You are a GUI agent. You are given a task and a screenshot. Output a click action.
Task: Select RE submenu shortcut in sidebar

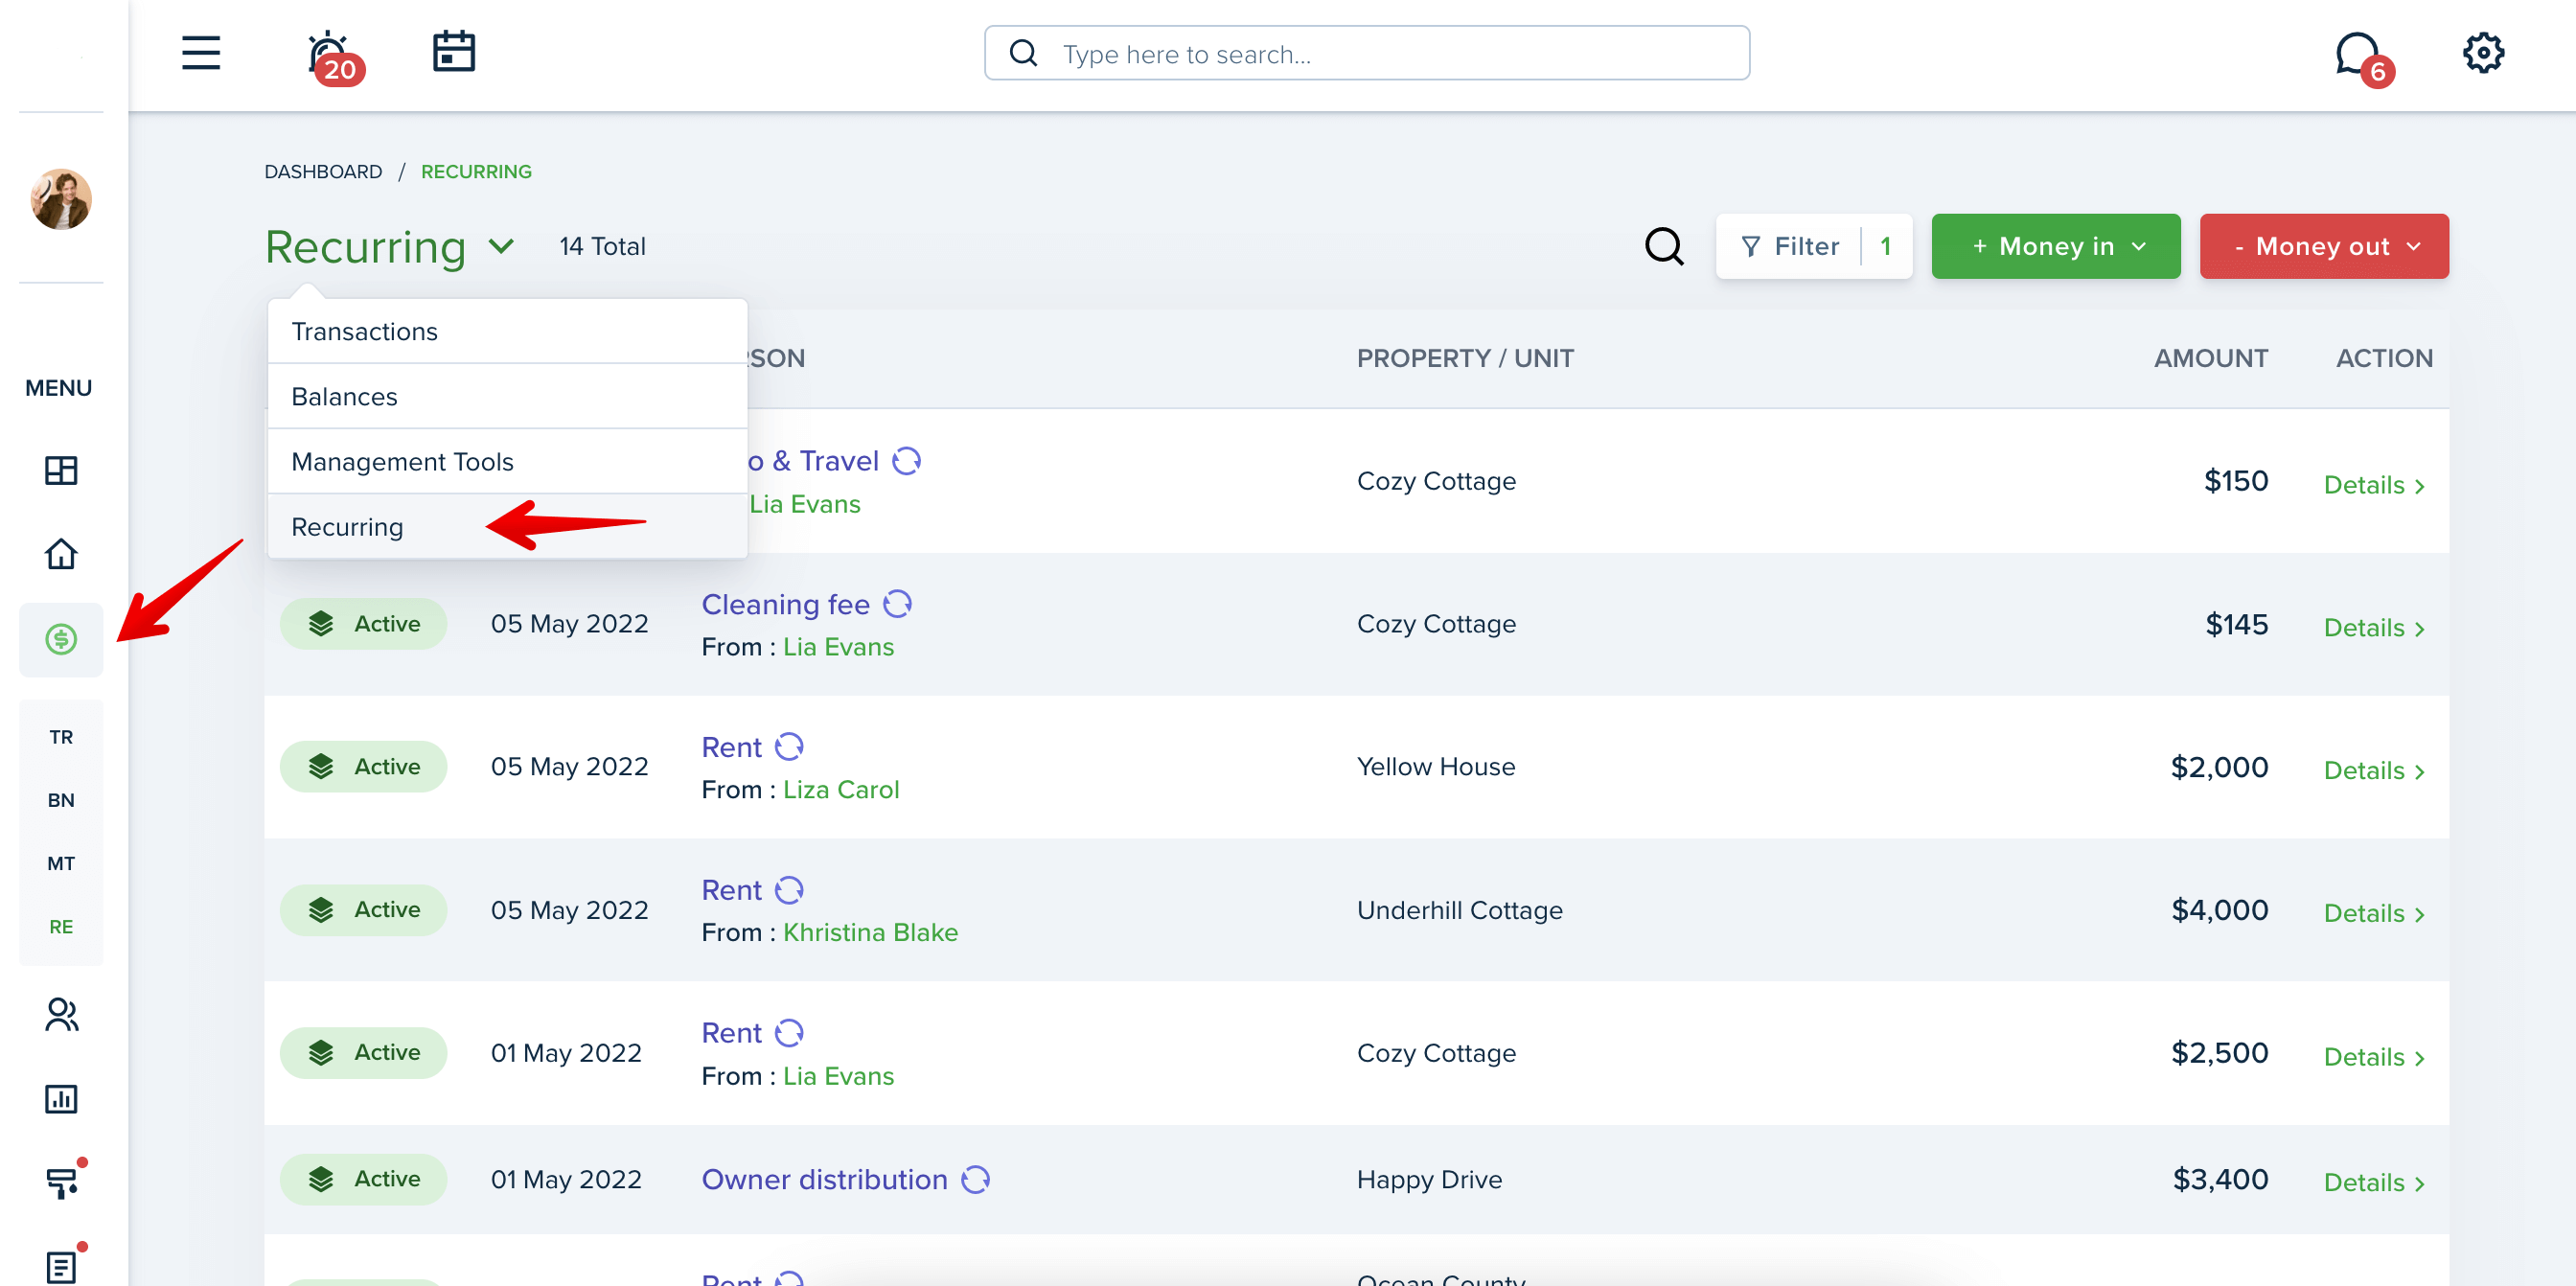pos(61,927)
